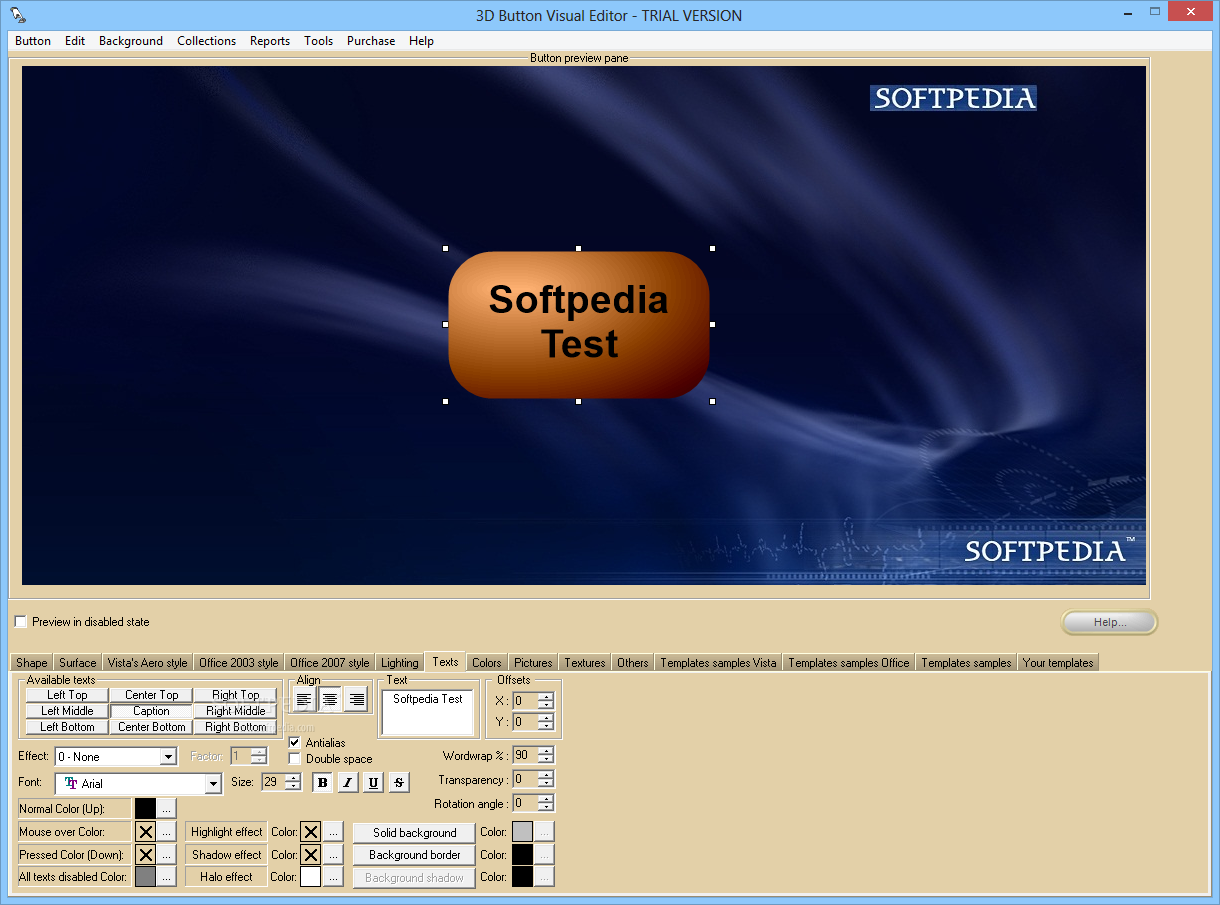Set text alignment to center
1220x905 pixels.
[x=330, y=699]
